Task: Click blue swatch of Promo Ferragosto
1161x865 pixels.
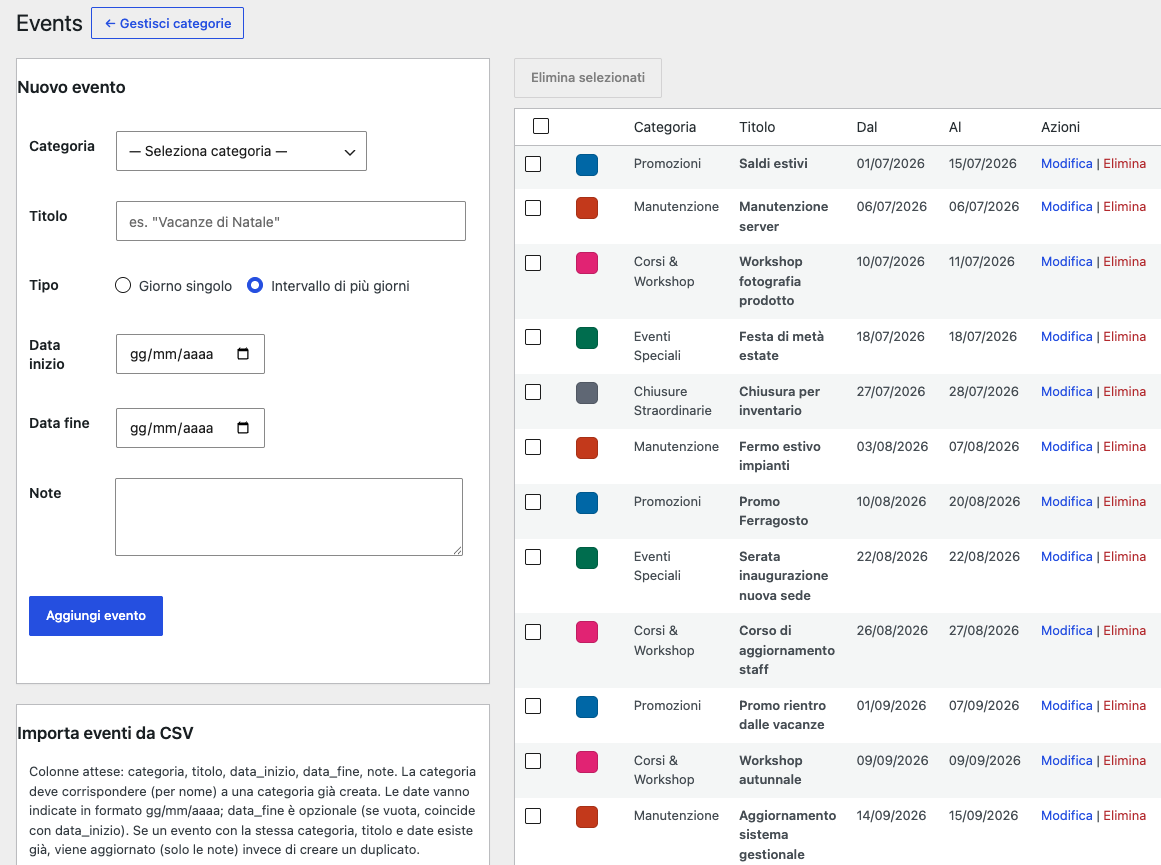Action: [587, 503]
